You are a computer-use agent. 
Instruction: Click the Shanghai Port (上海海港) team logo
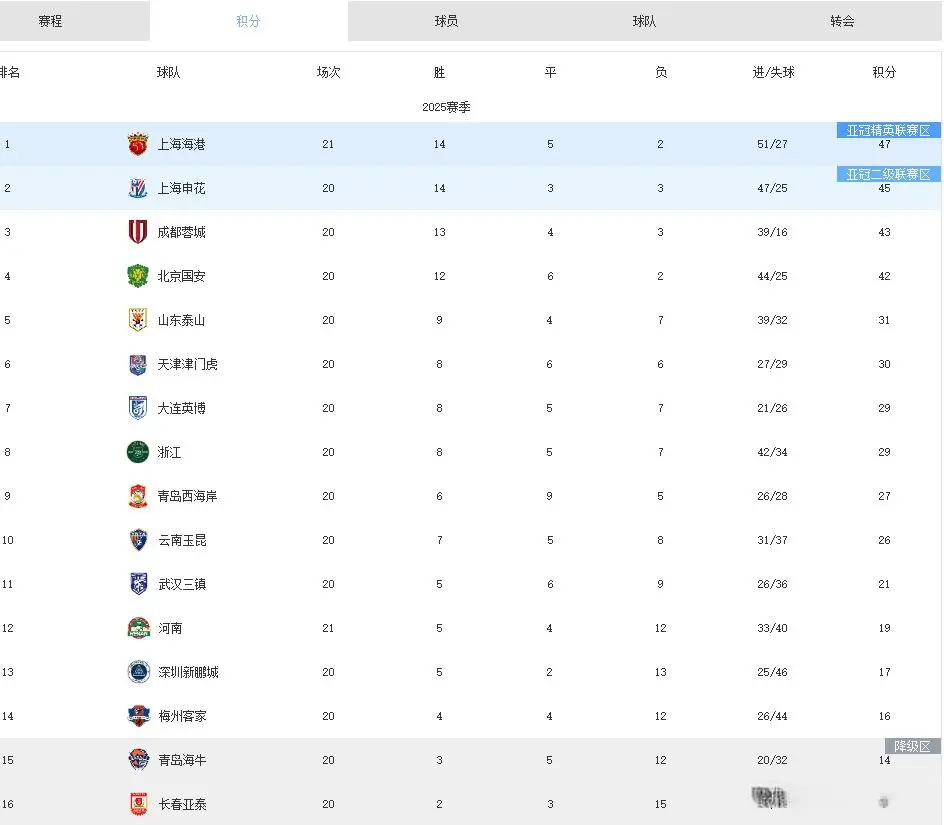(138, 144)
